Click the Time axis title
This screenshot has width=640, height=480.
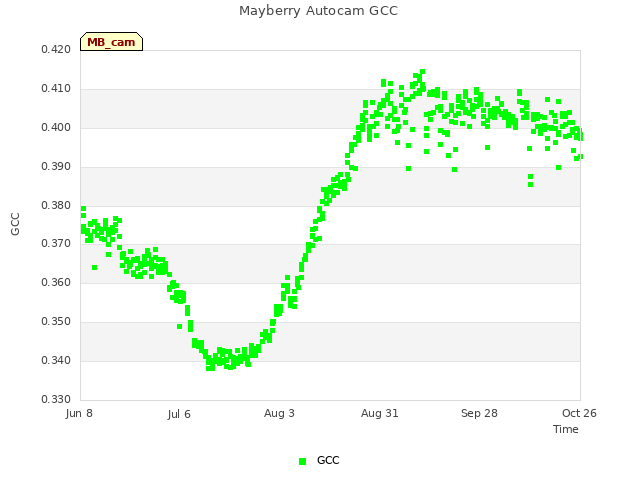point(566,429)
